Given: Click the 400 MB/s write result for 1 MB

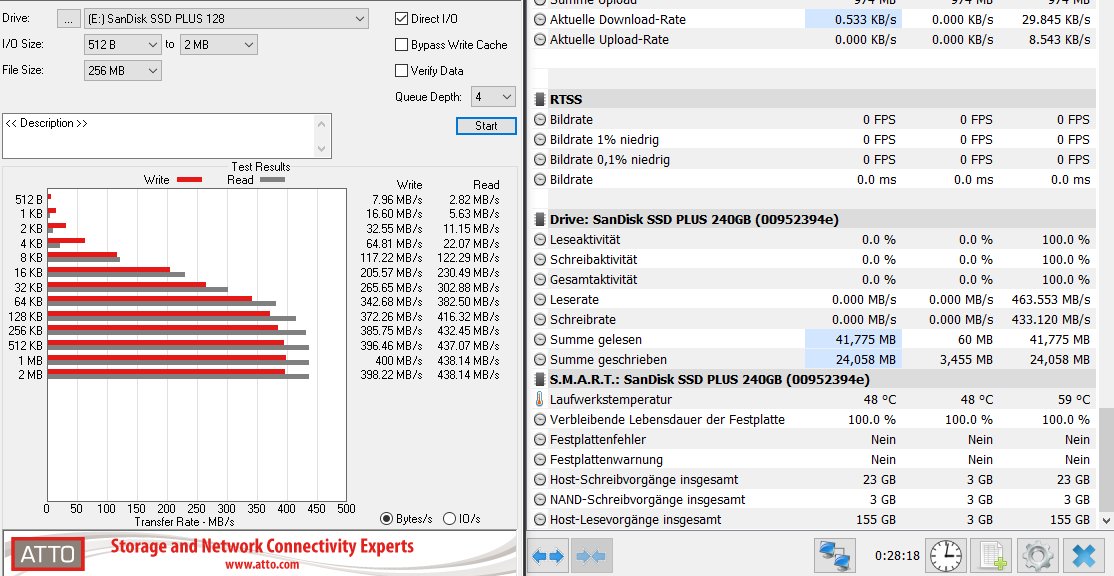Looking at the screenshot, I should 401,361.
